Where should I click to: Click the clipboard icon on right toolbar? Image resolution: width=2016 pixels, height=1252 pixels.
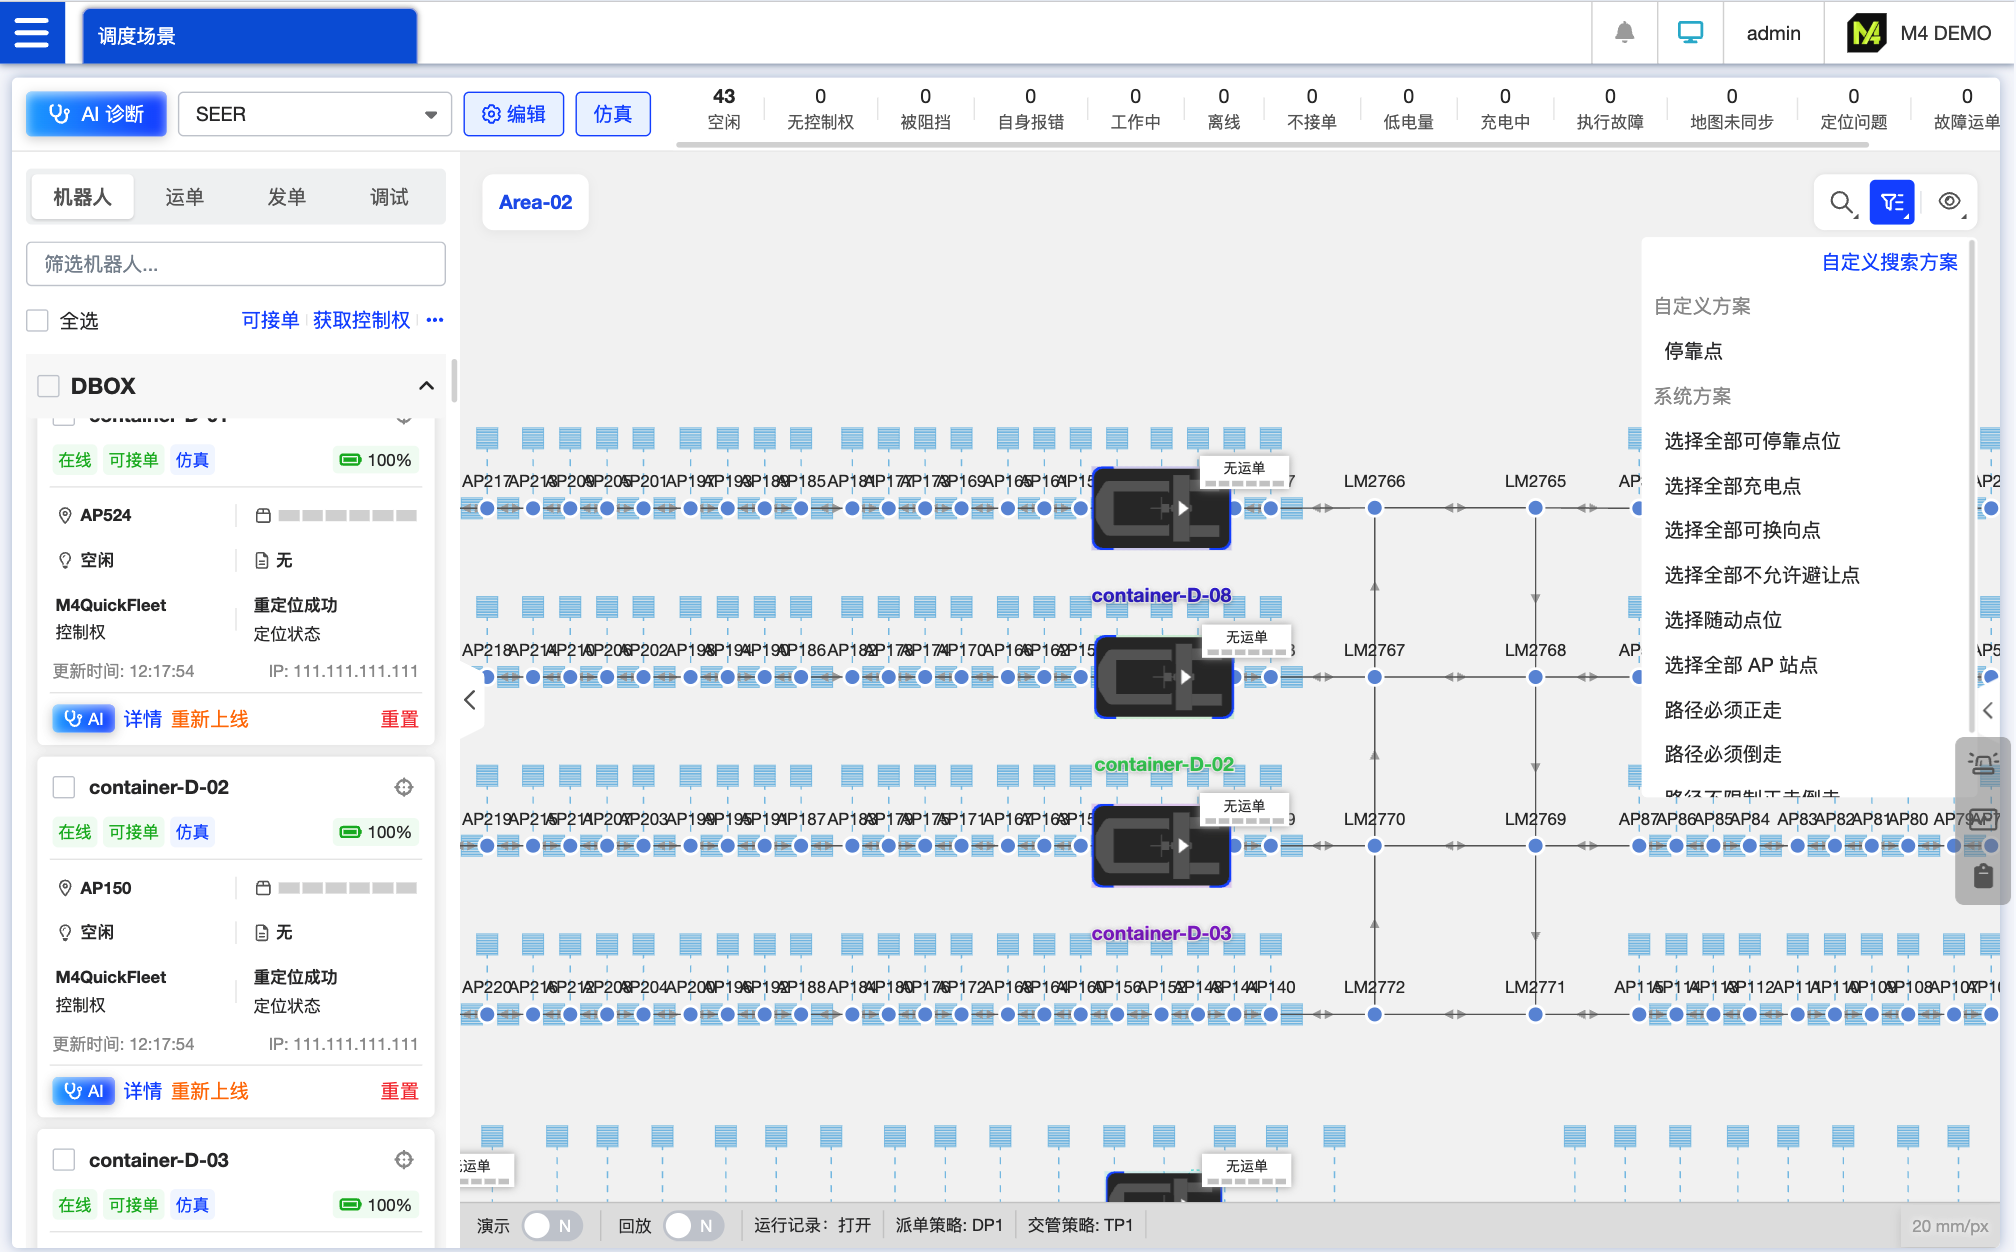point(1983,877)
